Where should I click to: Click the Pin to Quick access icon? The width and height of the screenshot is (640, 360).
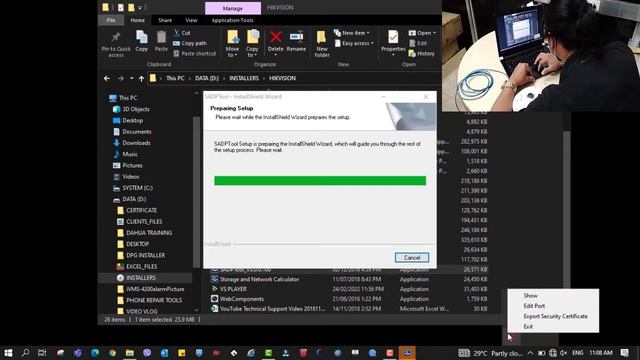(116, 37)
